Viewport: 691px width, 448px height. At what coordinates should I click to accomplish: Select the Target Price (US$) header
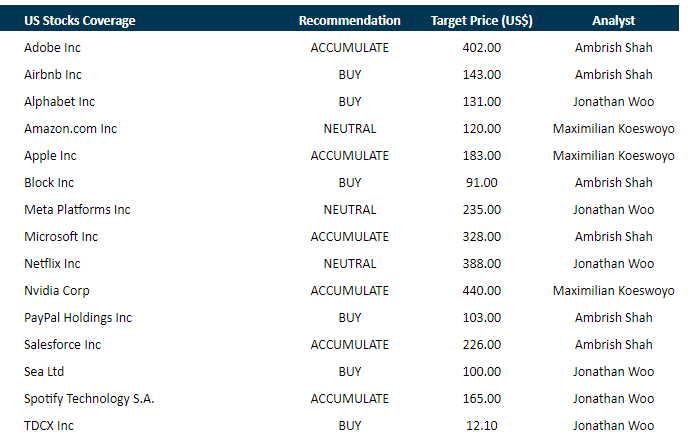(x=480, y=21)
